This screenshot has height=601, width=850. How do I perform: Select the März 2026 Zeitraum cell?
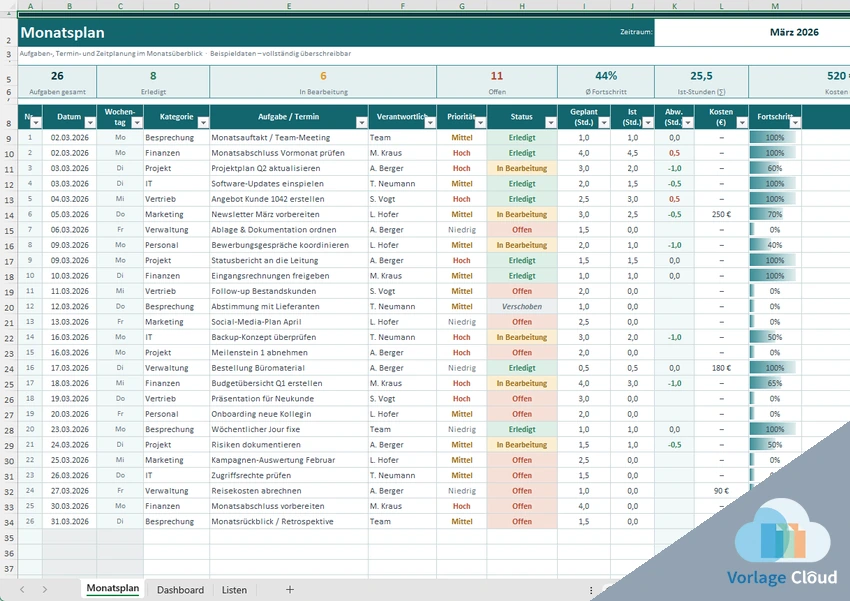pos(752,33)
